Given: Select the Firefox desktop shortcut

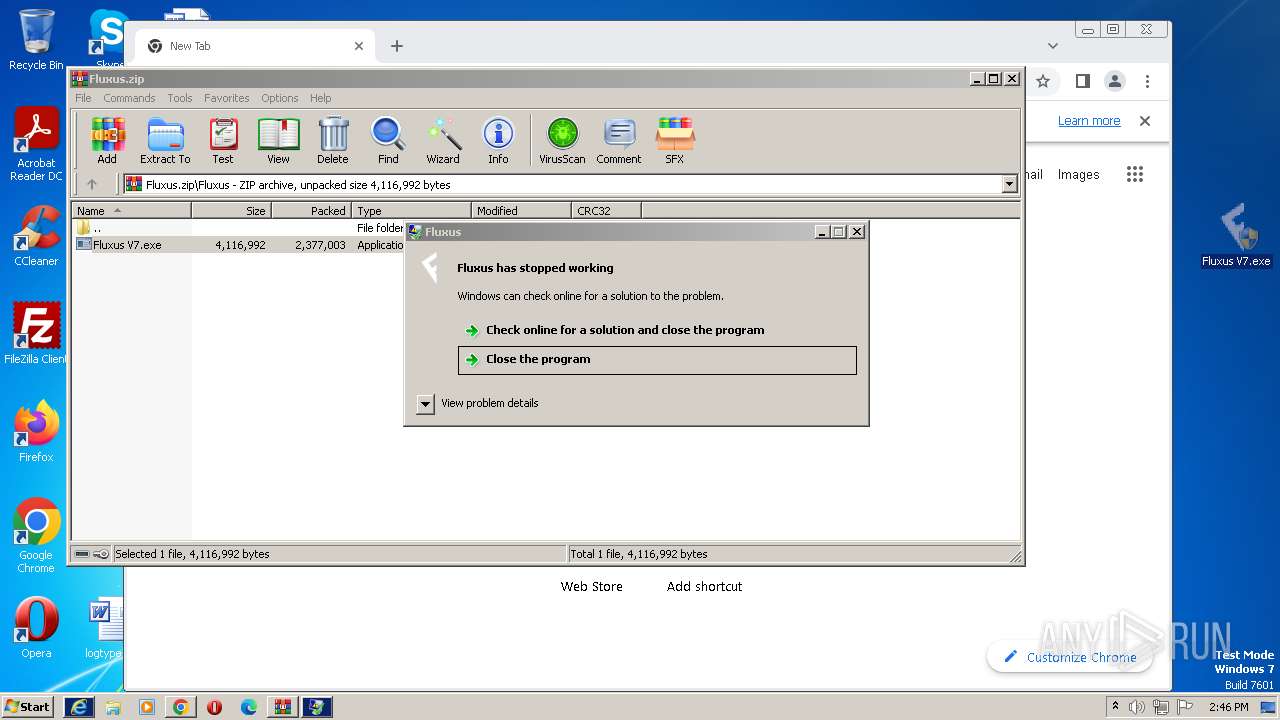Looking at the screenshot, I should [36, 431].
